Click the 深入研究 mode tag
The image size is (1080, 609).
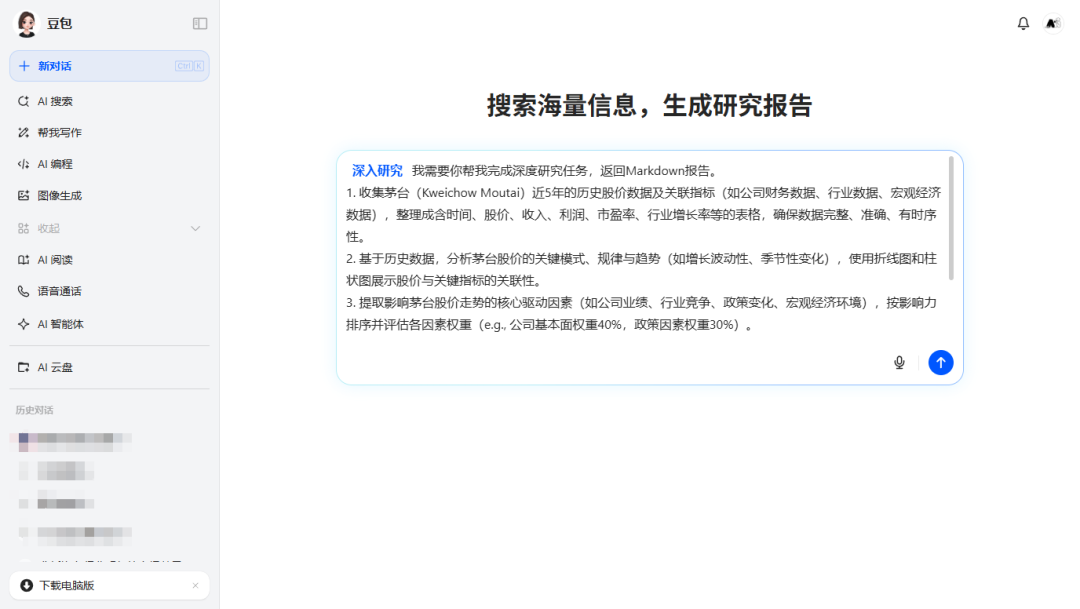[377, 171]
